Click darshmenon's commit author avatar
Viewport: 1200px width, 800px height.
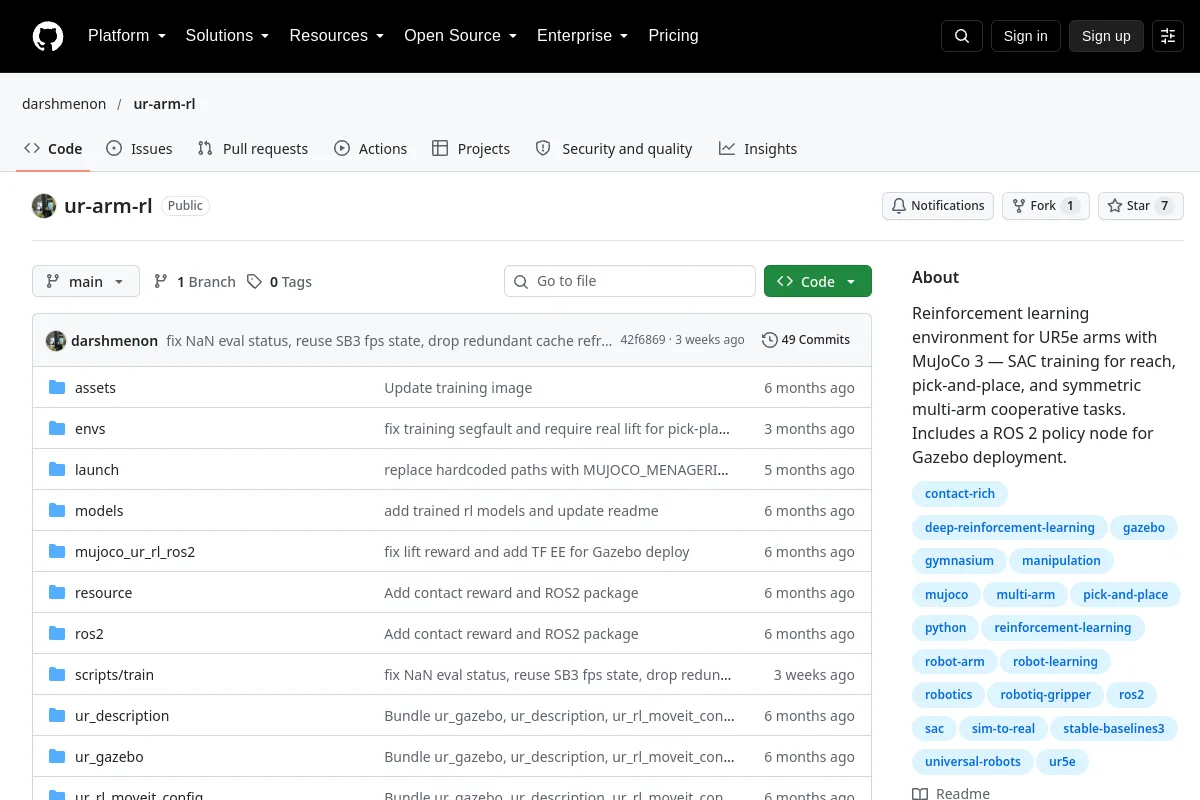(56, 340)
